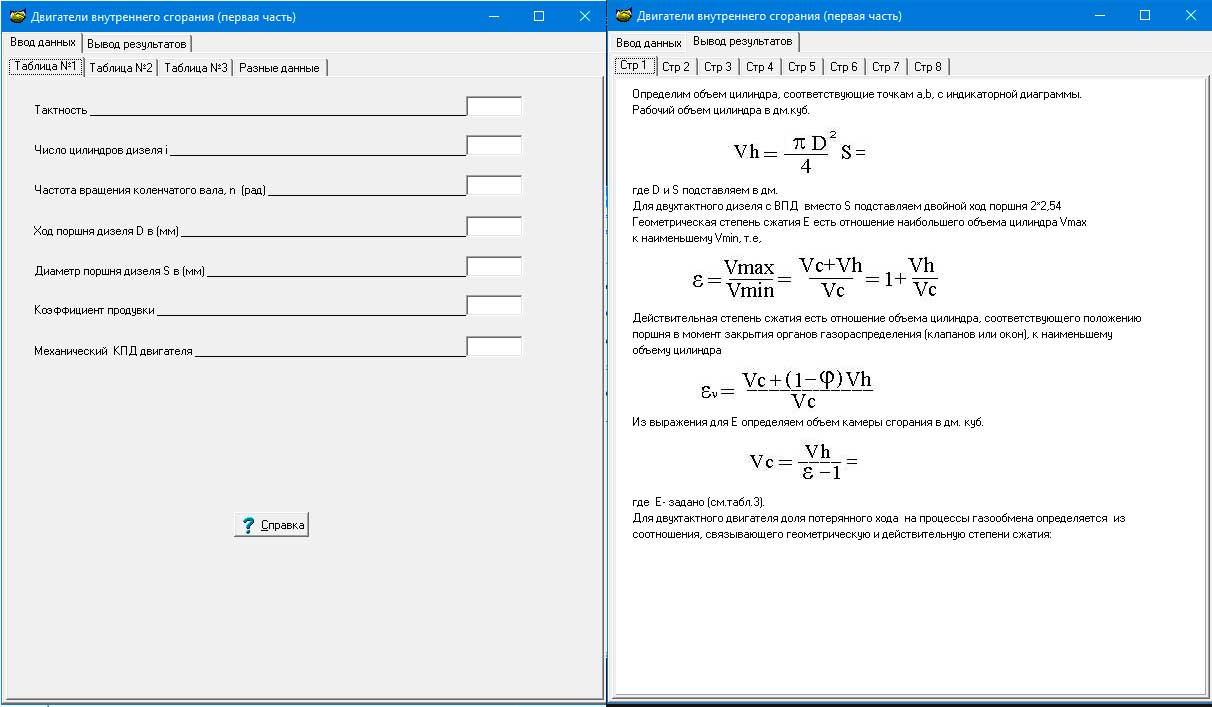Image resolution: width=1212 pixels, height=707 pixels.
Task: Click the line 'Рабочий объем цилиндра в дм.куб.'
Action: pos(721,110)
